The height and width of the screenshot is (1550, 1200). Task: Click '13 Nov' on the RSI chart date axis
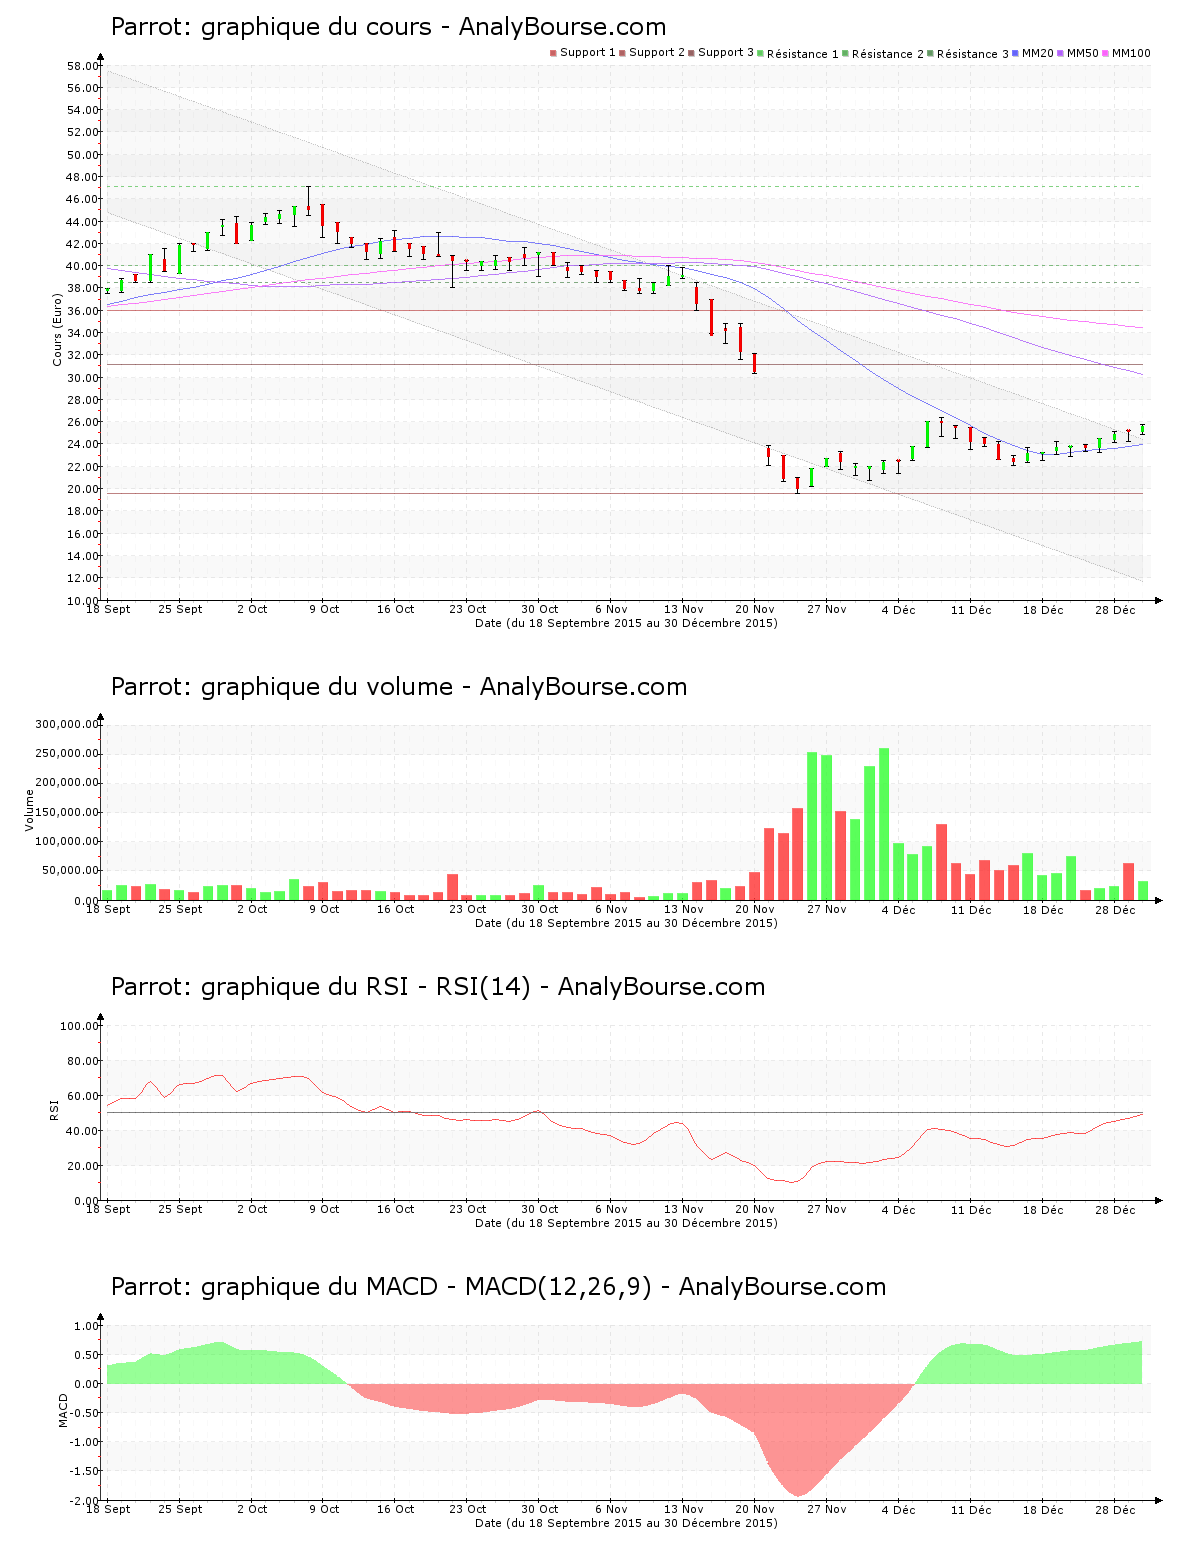pos(683,1209)
